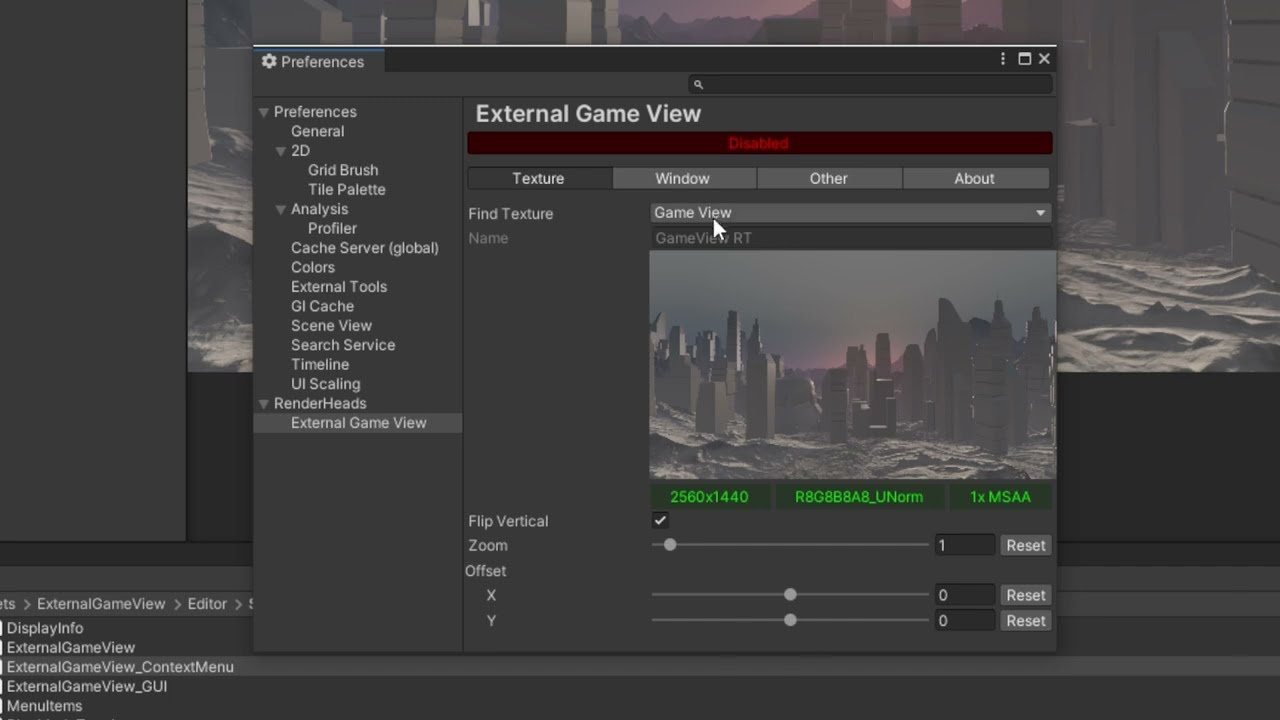Switch to the About tab

click(x=975, y=178)
